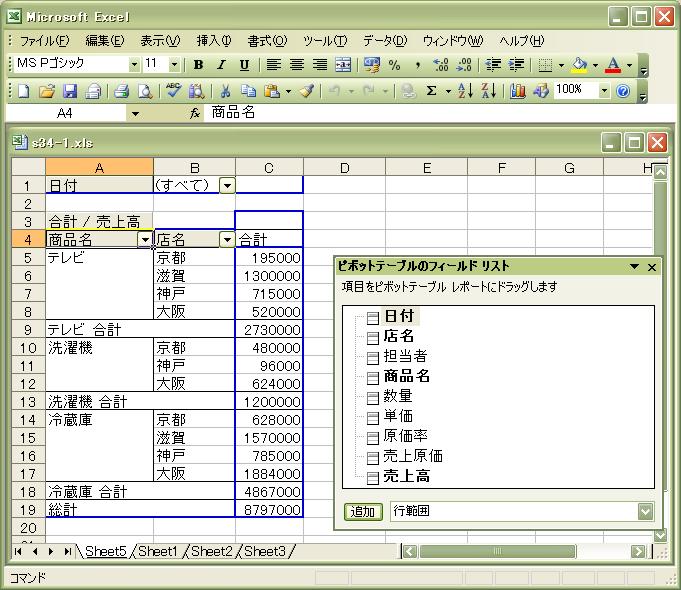
Task: Click Format Painter brush
Action: click(x=307, y=91)
